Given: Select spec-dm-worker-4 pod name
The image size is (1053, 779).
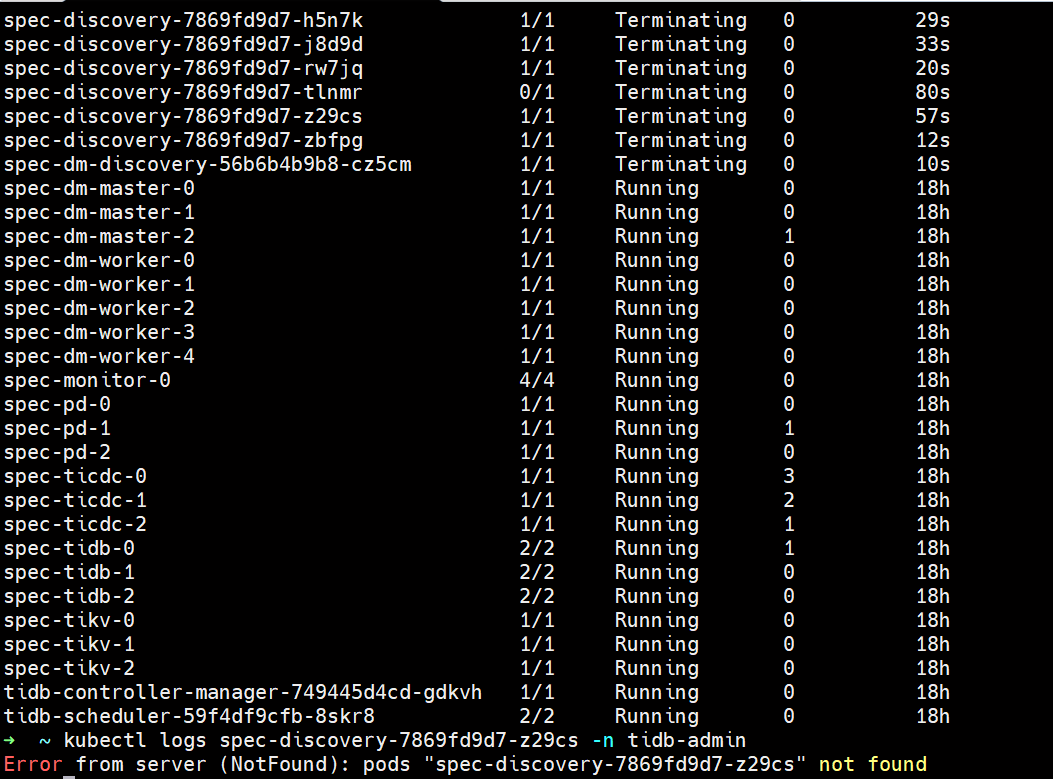Looking at the screenshot, I should (99, 357).
